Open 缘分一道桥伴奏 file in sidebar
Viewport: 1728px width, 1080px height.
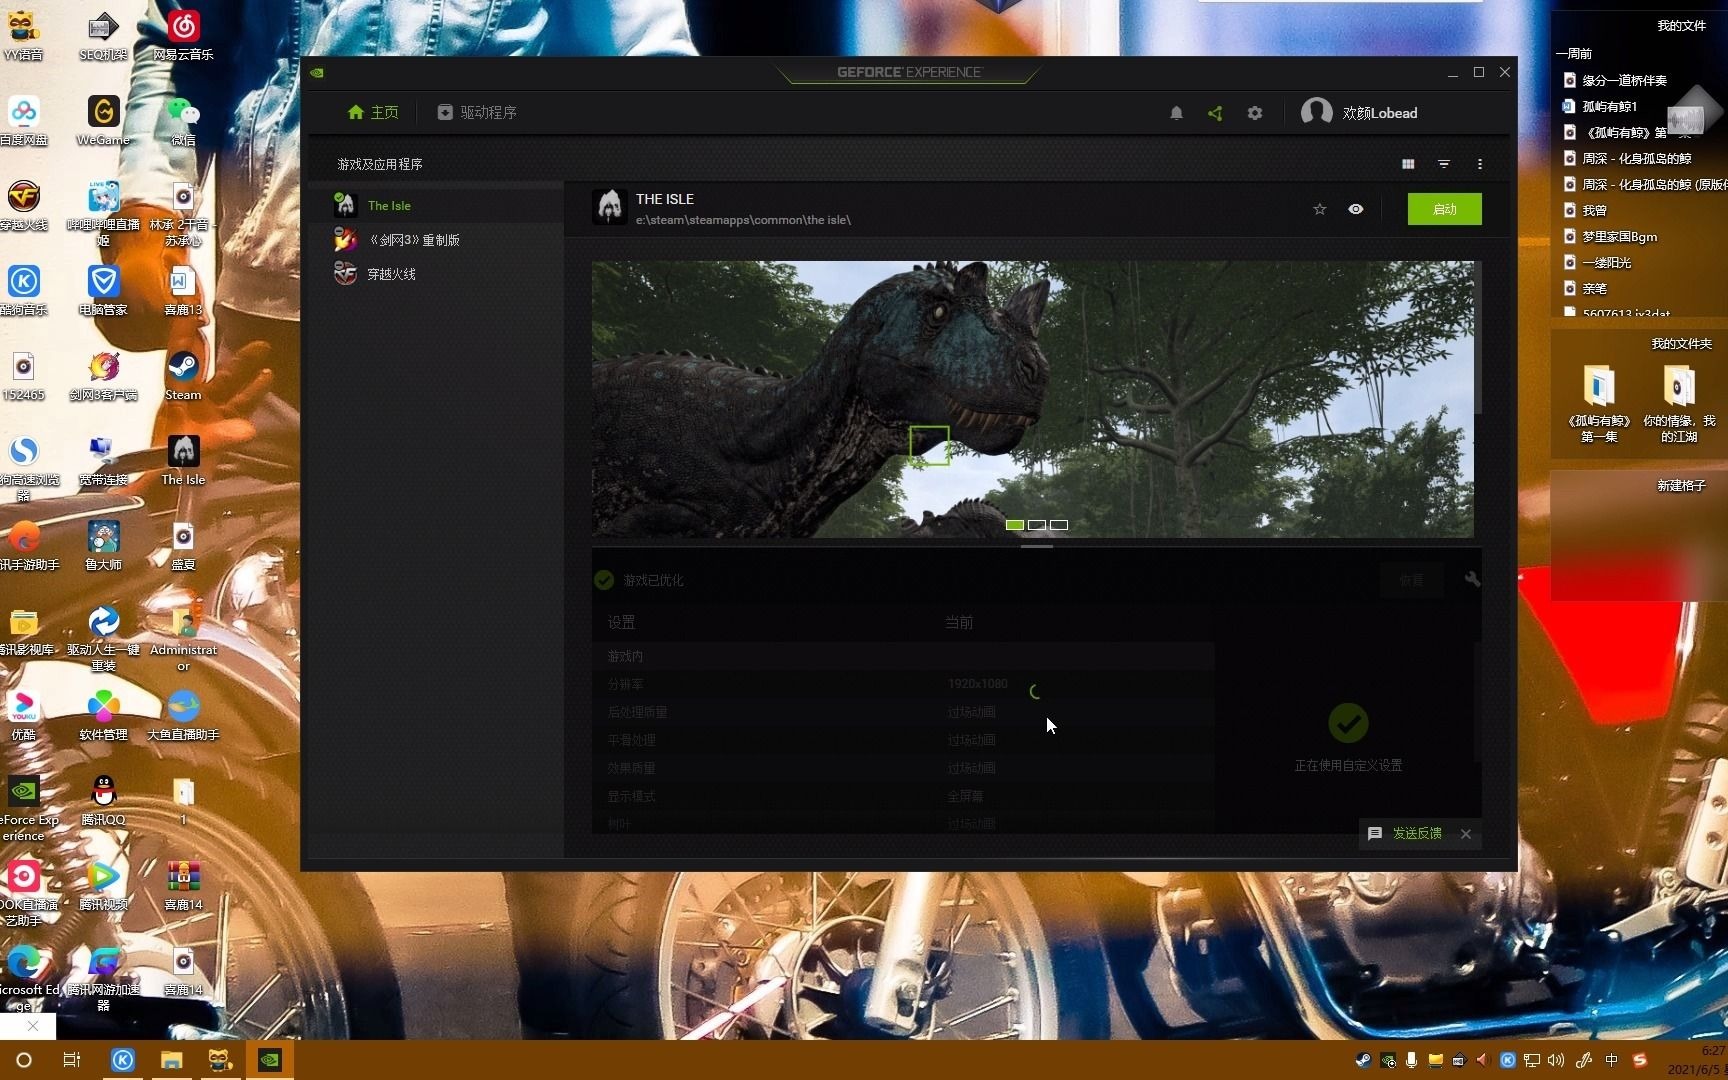(1616, 80)
